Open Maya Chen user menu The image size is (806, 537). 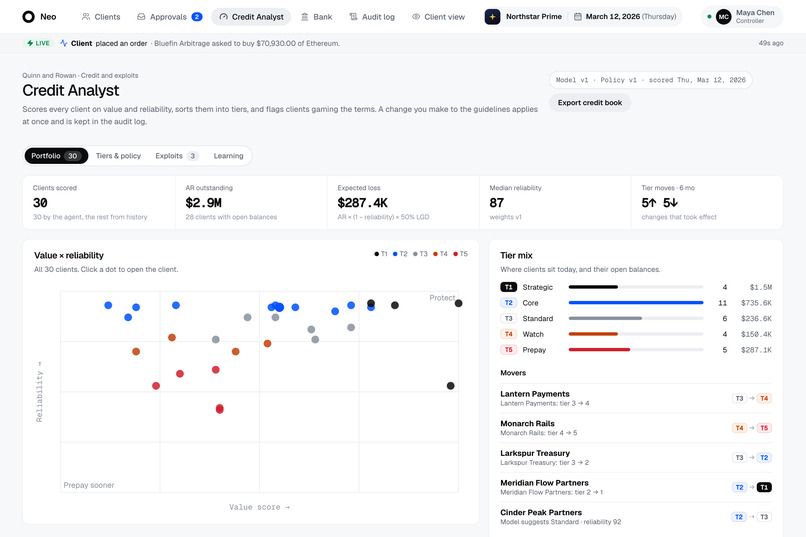pos(742,17)
